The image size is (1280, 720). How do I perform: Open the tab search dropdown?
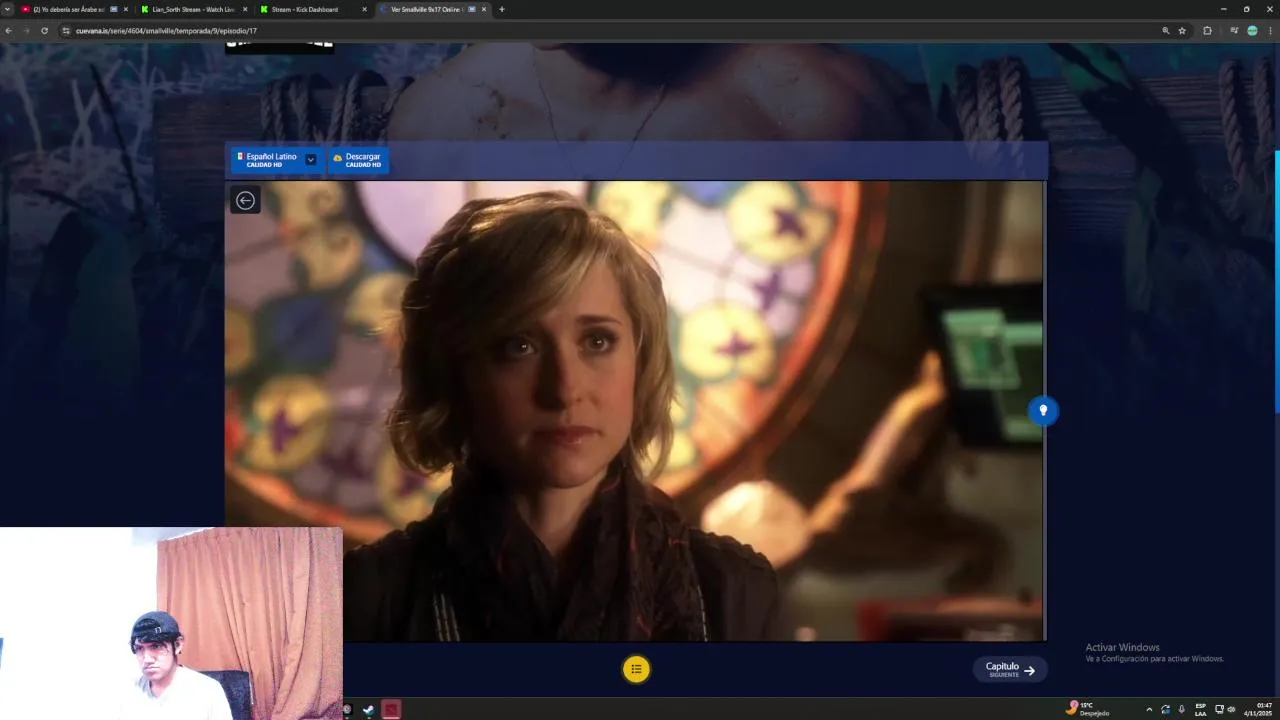tap(8, 9)
